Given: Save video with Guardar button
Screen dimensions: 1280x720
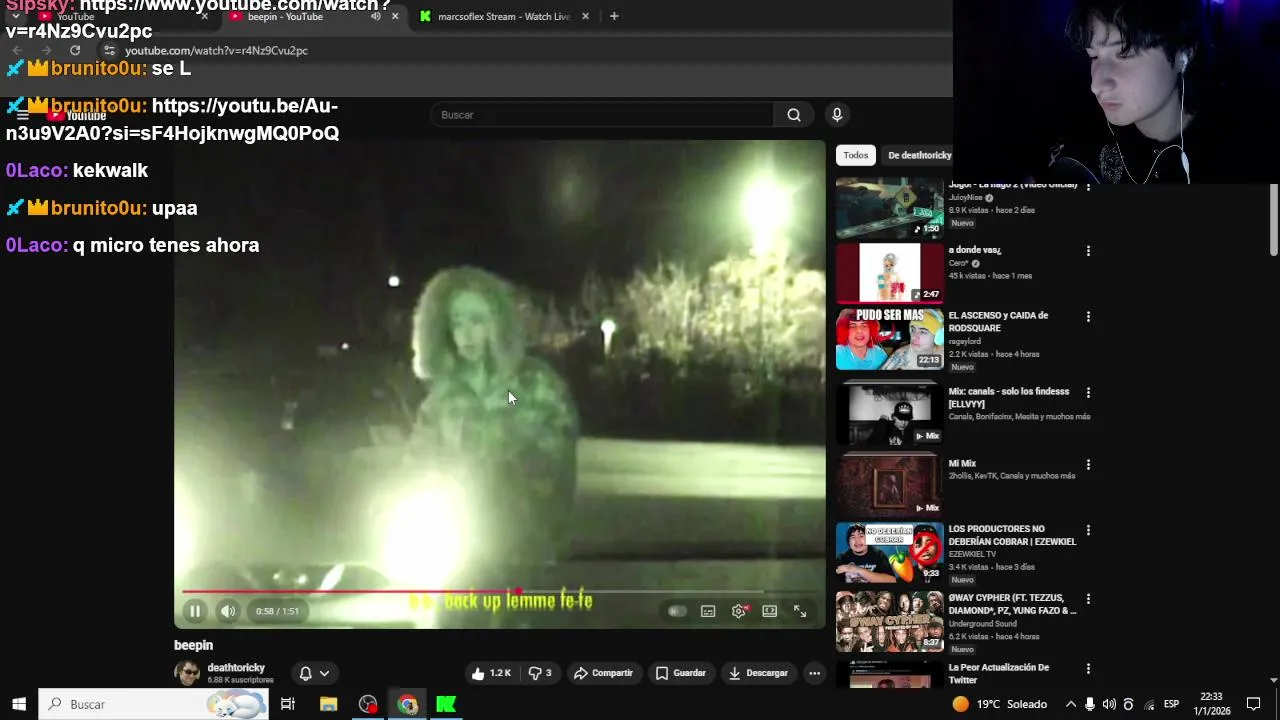Looking at the screenshot, I should pyautogui.click(x=681, y=673).
